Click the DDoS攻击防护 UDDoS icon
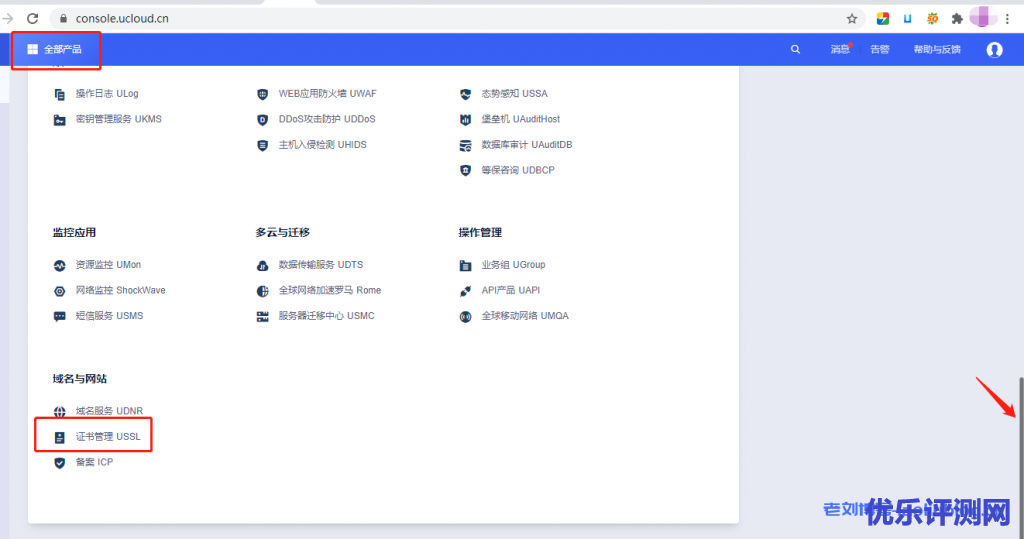This screenshot has height=539, width=1024. pyautogui.click(x=263, y=120)
